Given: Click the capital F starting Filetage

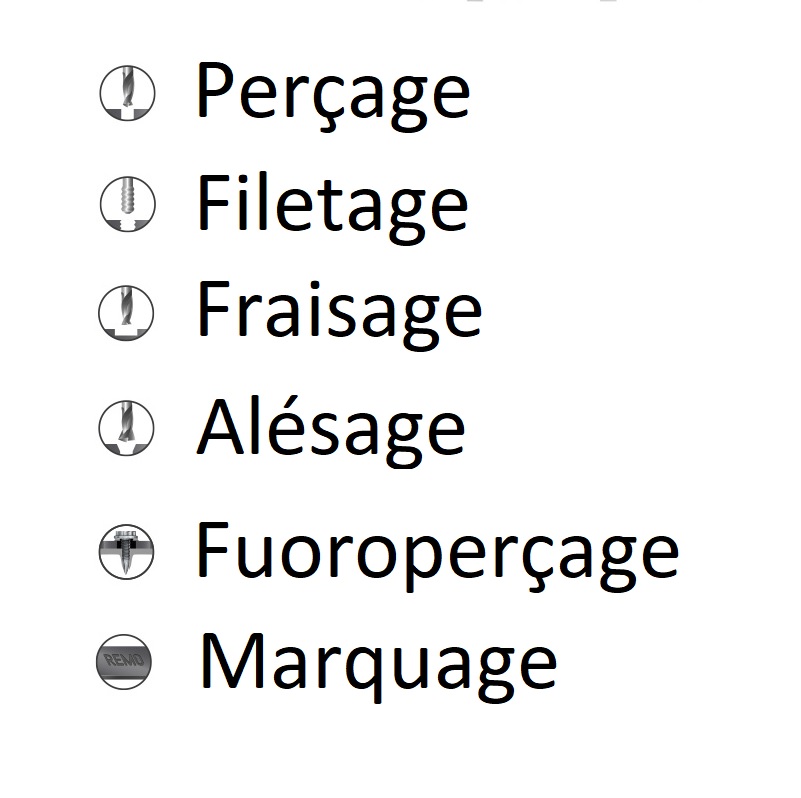Looking at the screenshot, I should coord(213,202).
